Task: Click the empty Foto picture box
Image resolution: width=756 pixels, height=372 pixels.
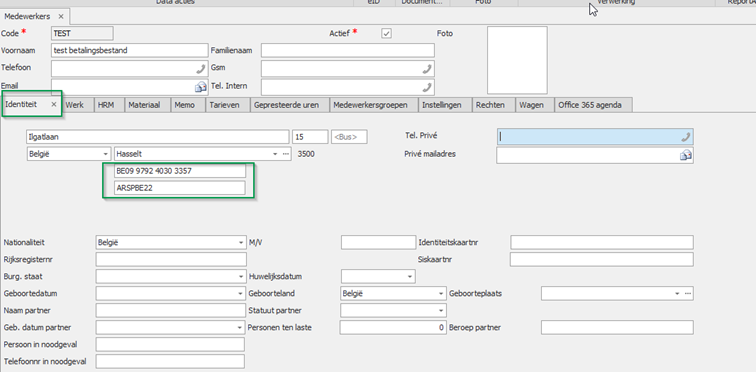Action: click(x=517, y=60)
